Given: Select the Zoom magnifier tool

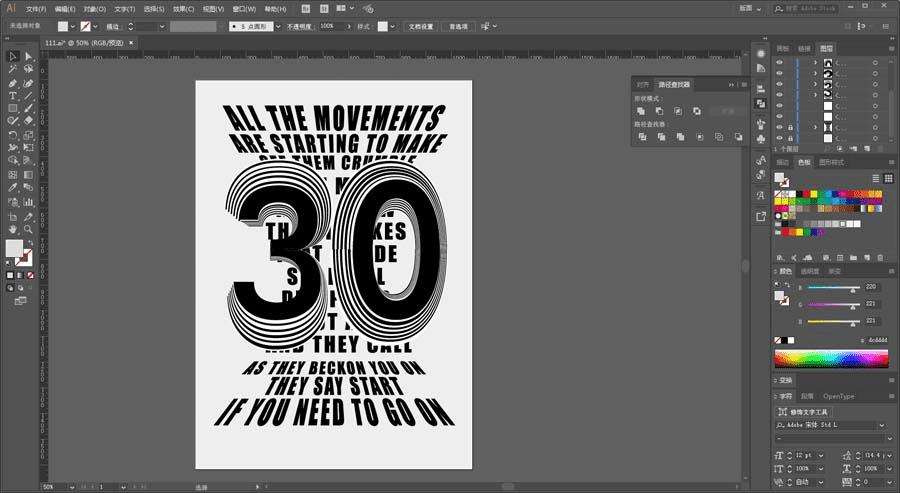Looking at the screenshot, I should (x=28, y=228).
